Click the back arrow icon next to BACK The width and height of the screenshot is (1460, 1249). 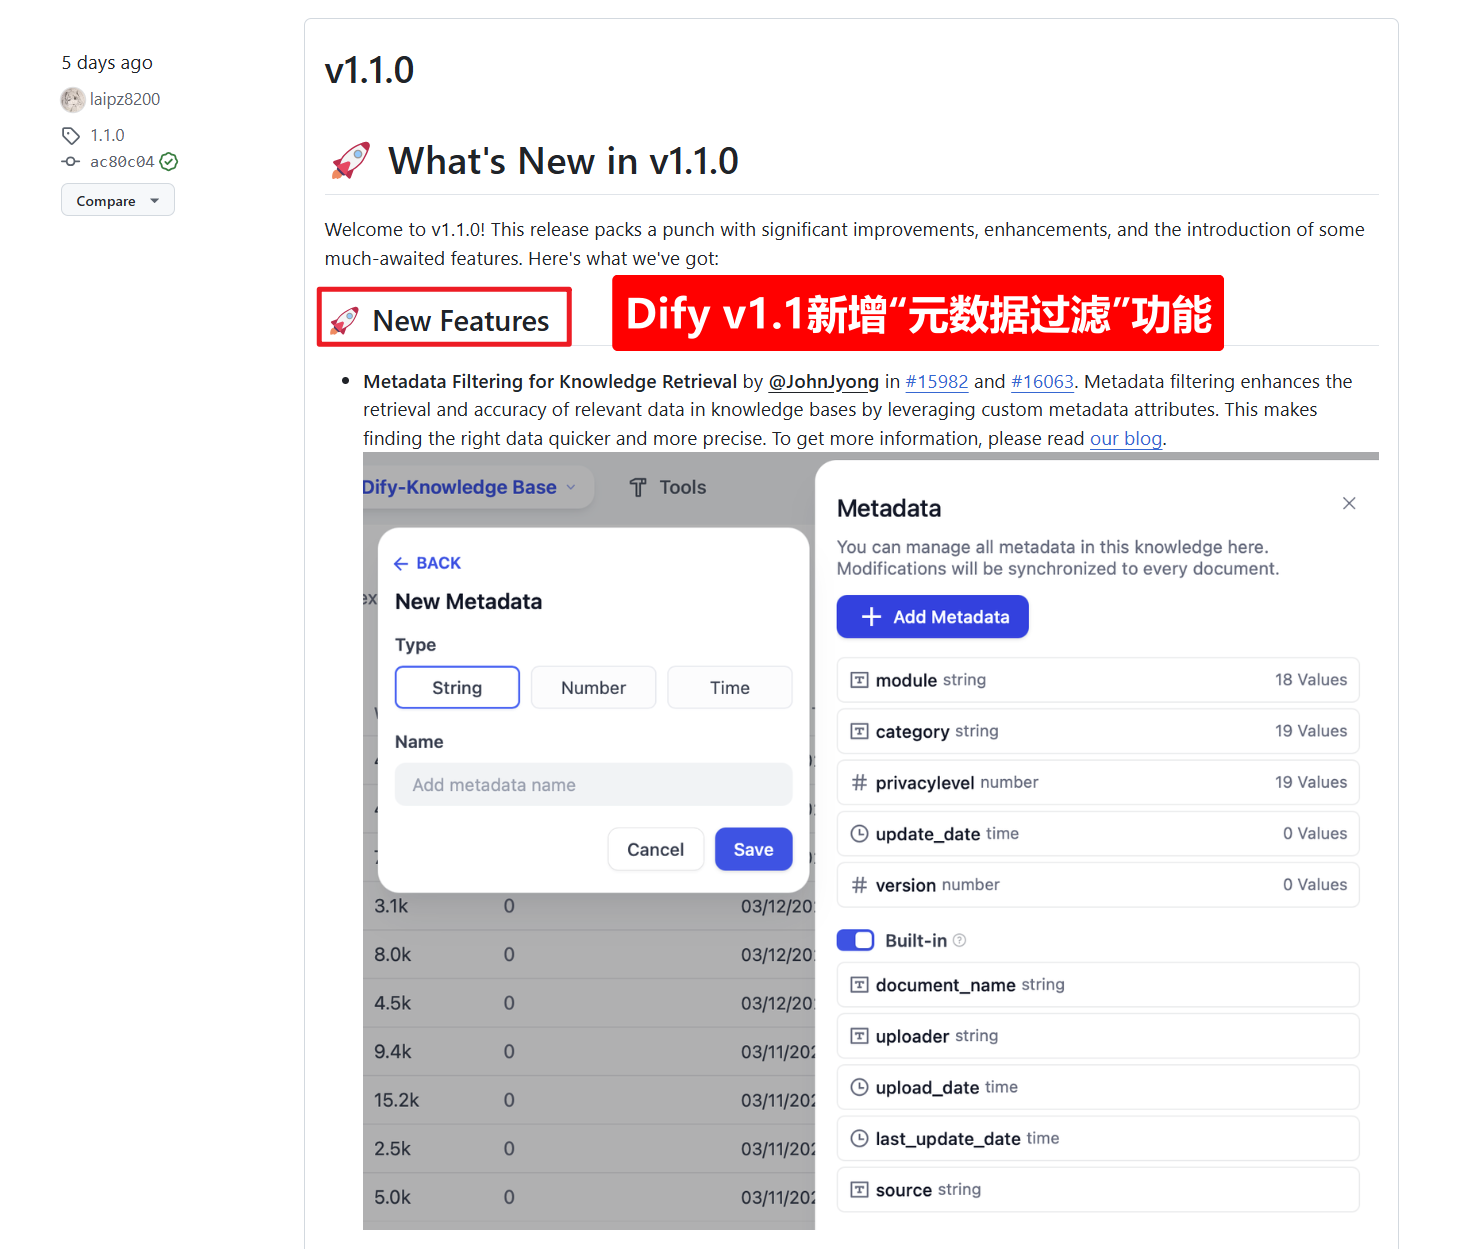(x=401, y=564)
